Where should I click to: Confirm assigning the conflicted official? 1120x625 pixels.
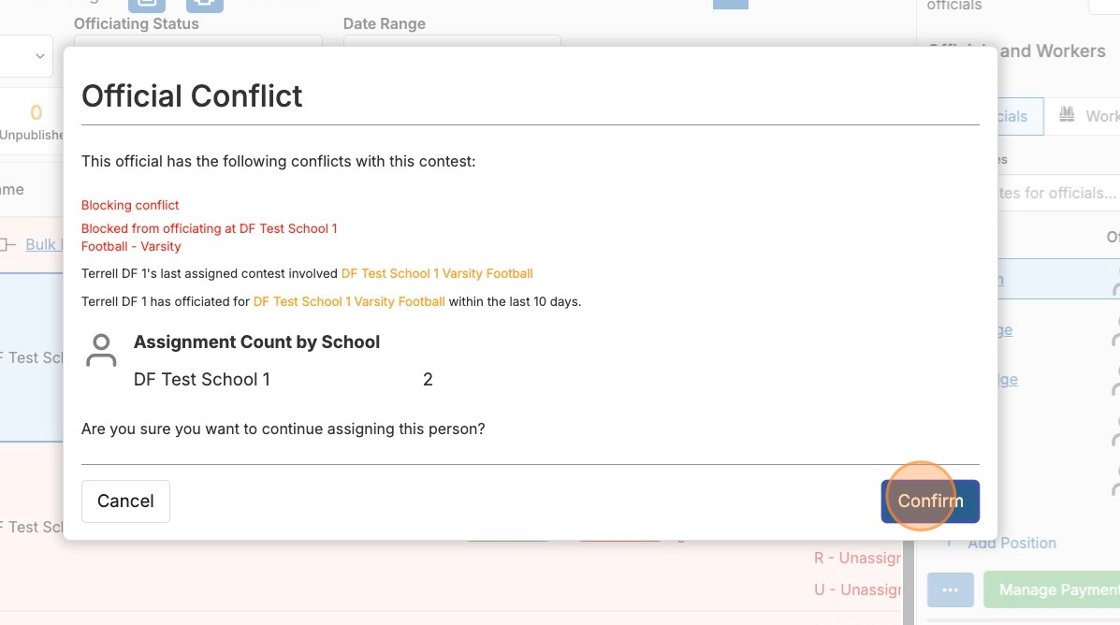[929, 501]
